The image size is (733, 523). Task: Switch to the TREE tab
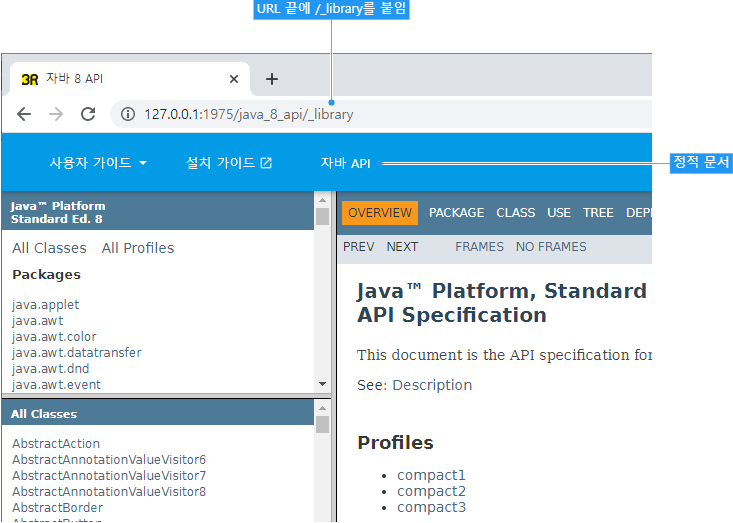[x=598, y=213]
